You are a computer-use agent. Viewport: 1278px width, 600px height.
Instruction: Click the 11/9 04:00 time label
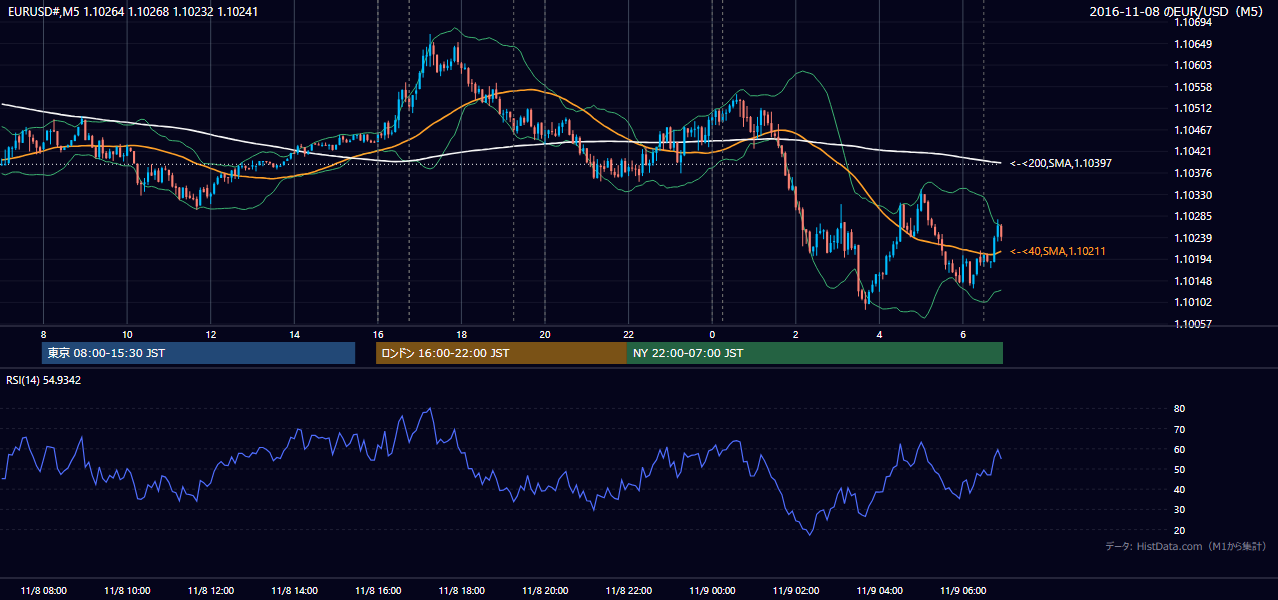(x=880, y=590)
